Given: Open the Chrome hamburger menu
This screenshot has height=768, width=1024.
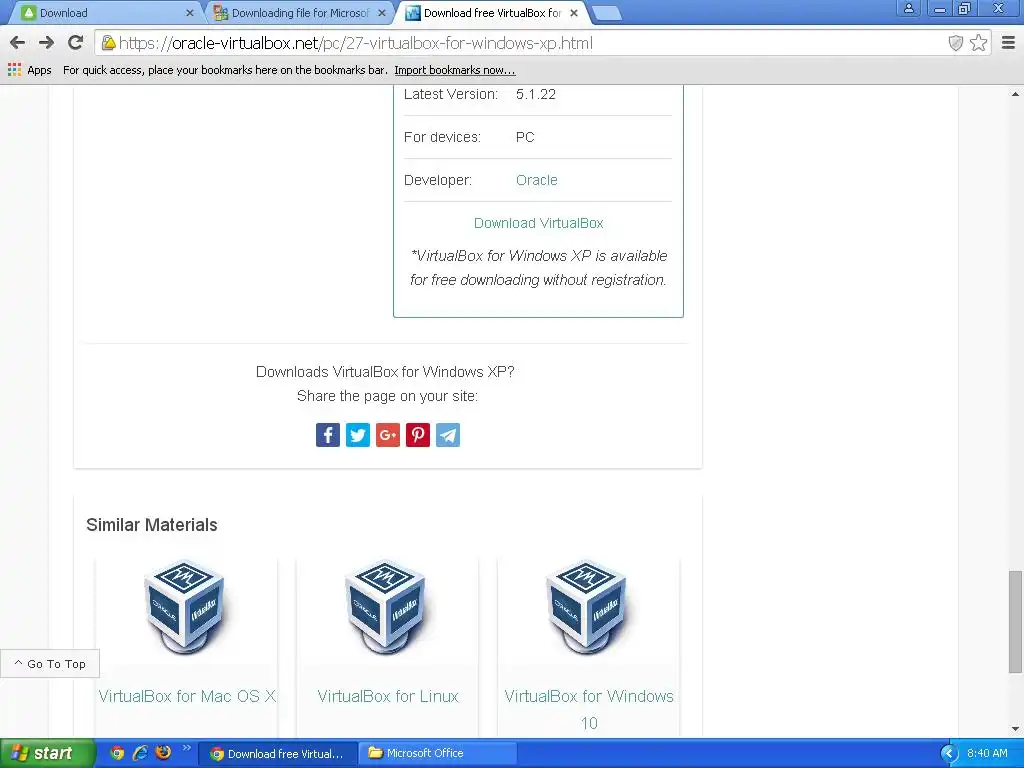Looking at the screenshot, I should coord(1008,43).
